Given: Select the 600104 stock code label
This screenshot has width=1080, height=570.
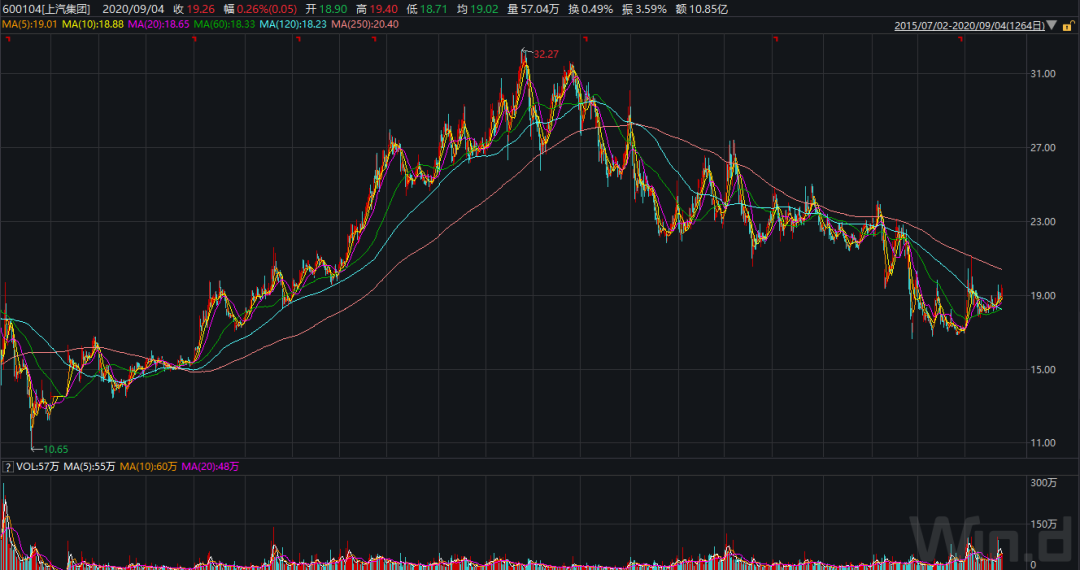Looking at the screenshot, I should (x=20, y=8).
